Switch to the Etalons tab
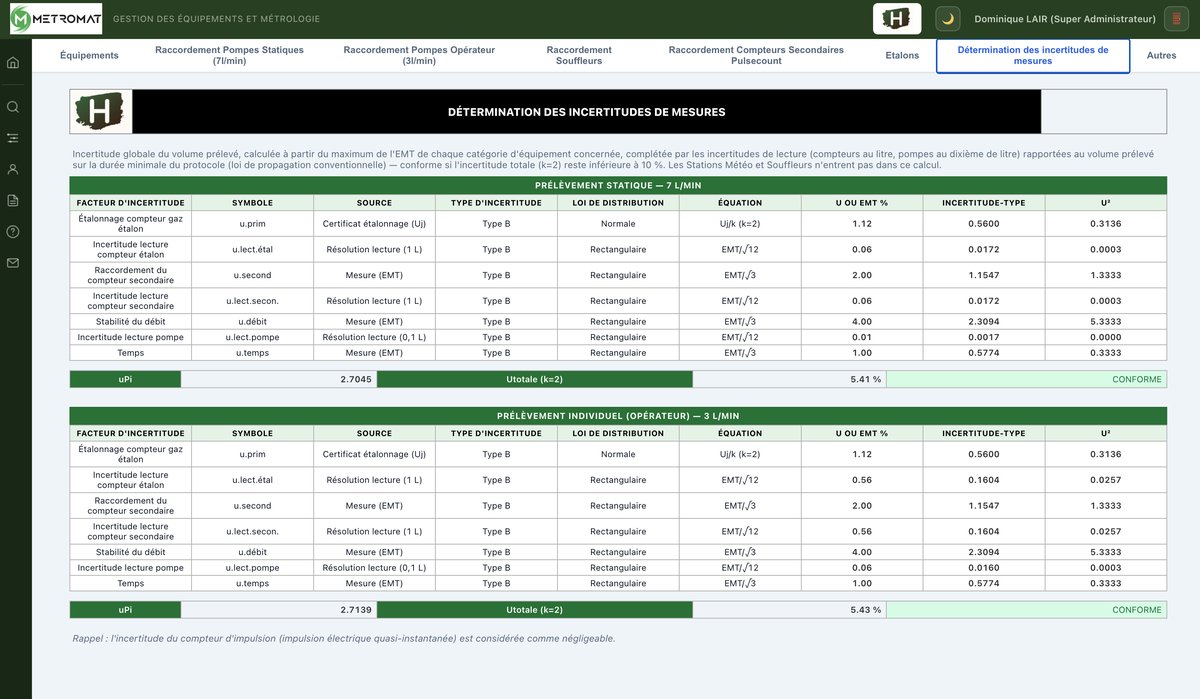 click(x=902, y=56)
